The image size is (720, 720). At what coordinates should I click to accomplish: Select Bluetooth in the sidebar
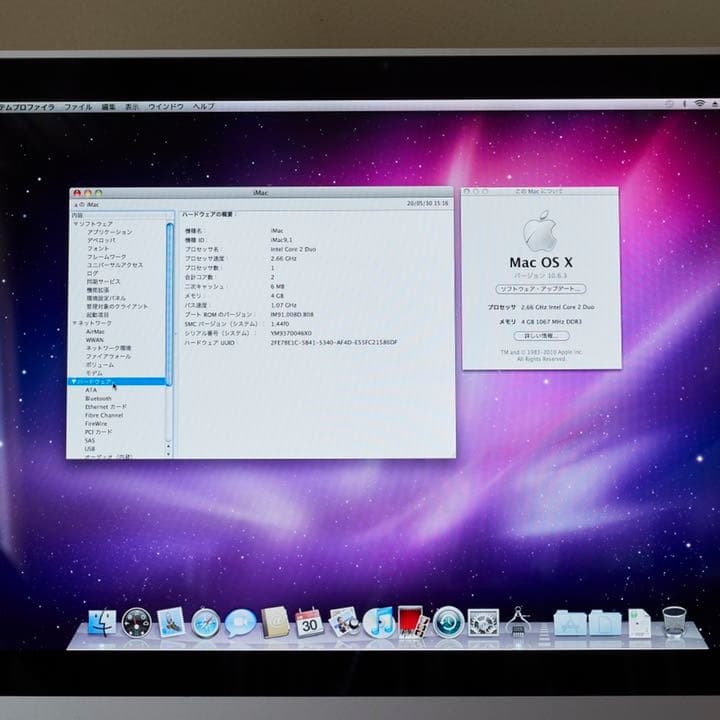tap(98, 398)
